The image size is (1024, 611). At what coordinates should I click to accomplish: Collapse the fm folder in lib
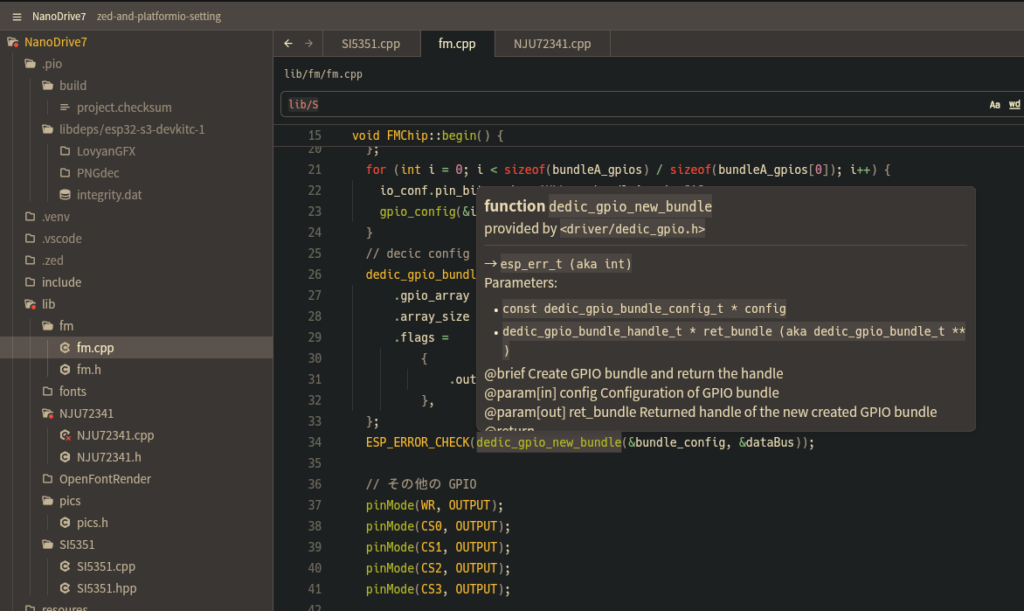pyautogui.click(x=65, y=326)
